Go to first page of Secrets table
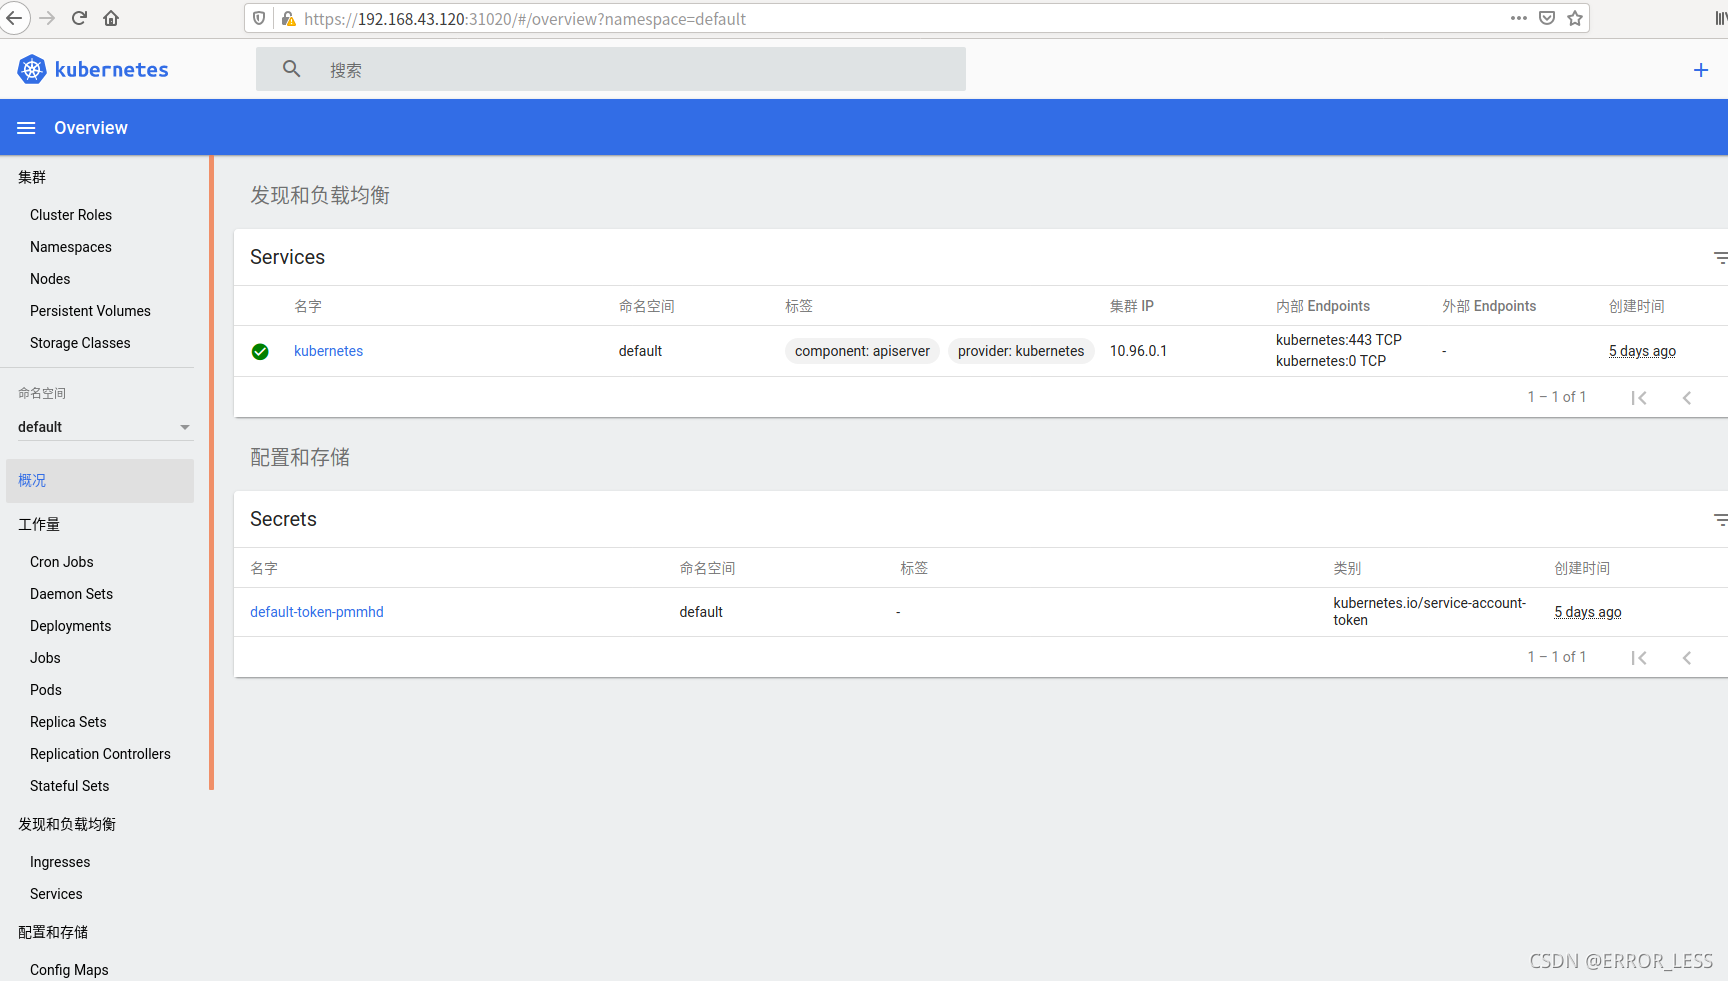Screen dimensions: 1728x981 pyautogui.click(x=1639, y=658)
